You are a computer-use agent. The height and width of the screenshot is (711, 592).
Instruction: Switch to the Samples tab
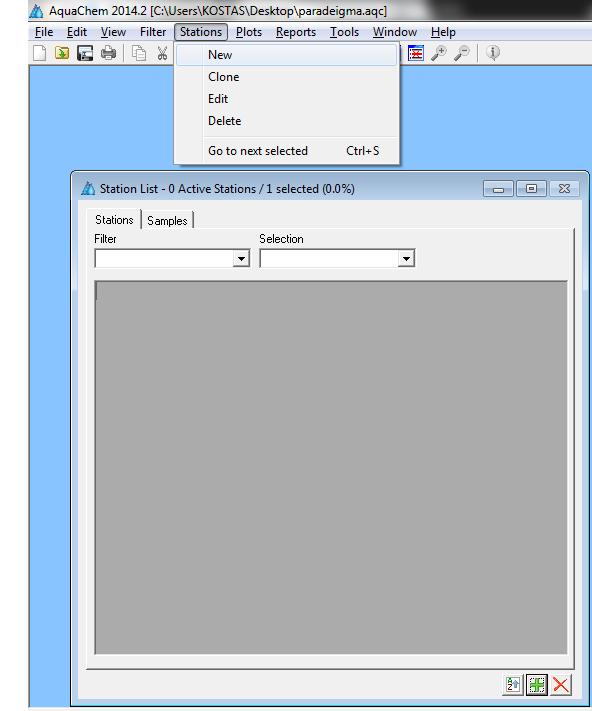click(x=167, y=221)
